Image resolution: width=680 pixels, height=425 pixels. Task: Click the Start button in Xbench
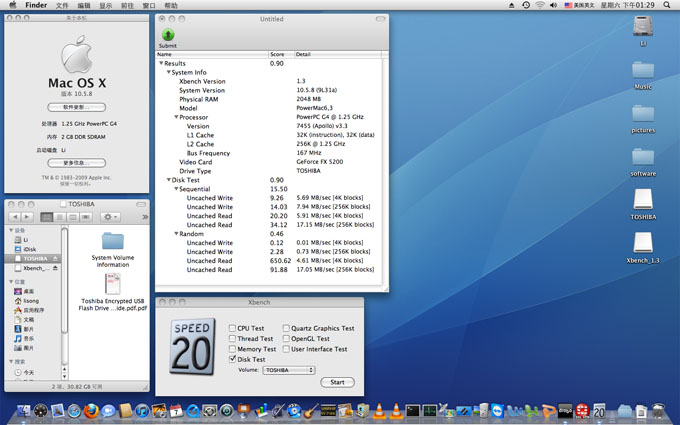pos(337,382)
